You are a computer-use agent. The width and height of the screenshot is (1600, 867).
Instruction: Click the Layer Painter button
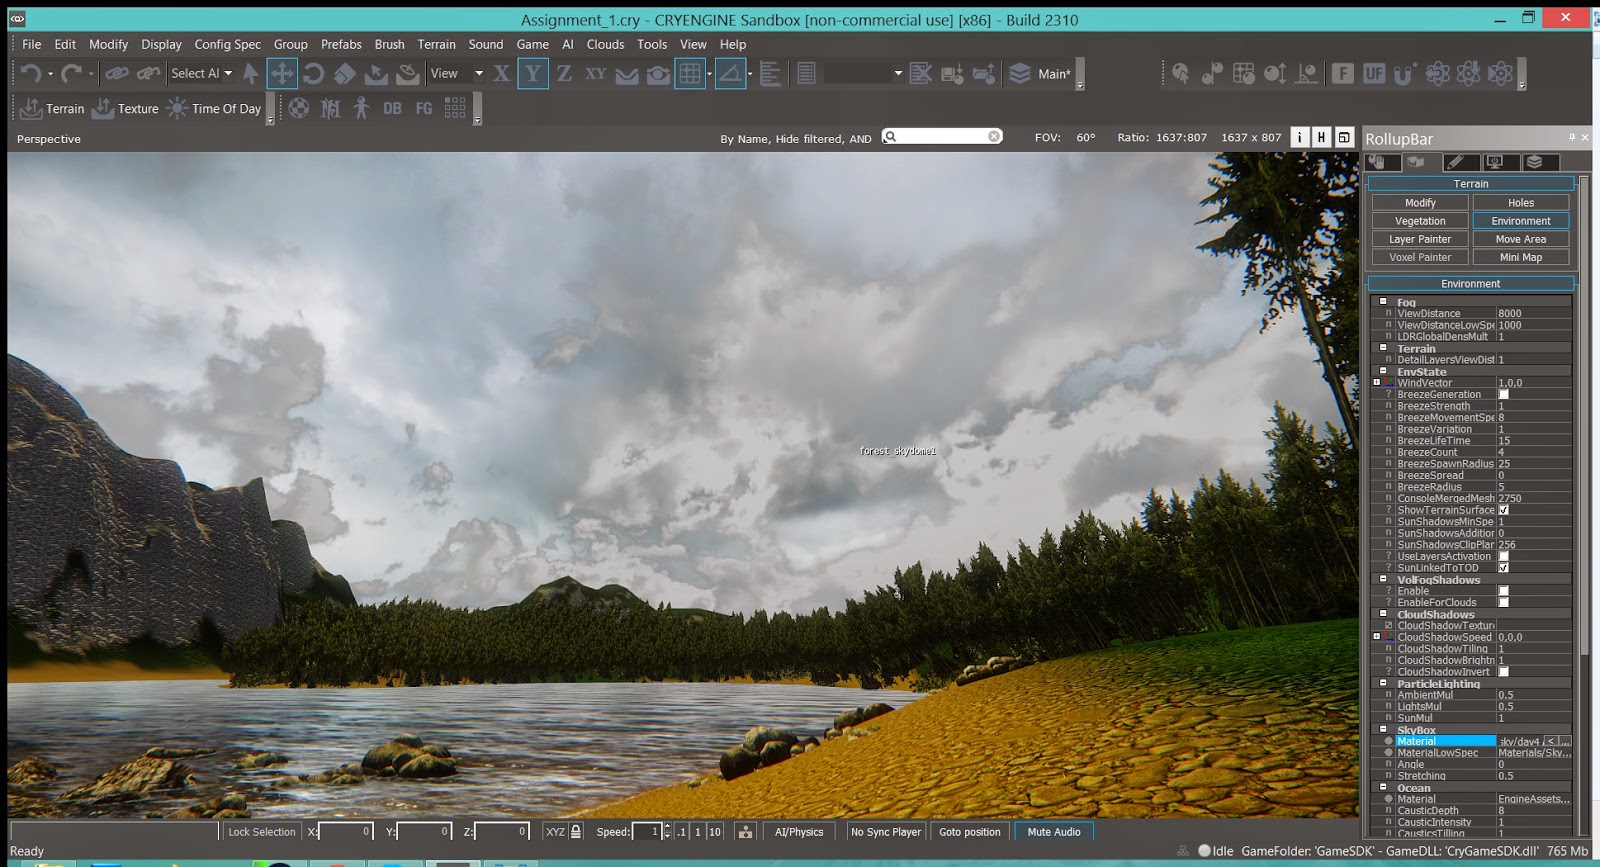click(1420, 239)
